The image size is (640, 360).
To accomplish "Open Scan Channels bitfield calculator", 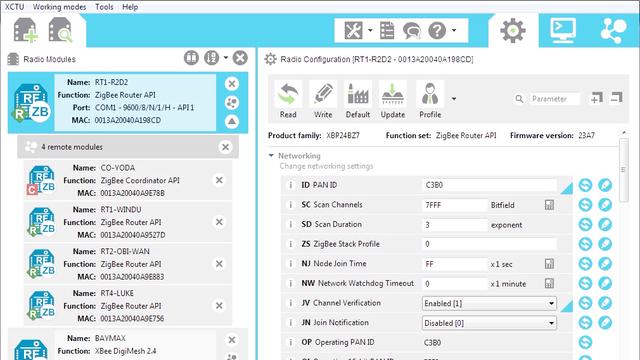I will [549, 205].
